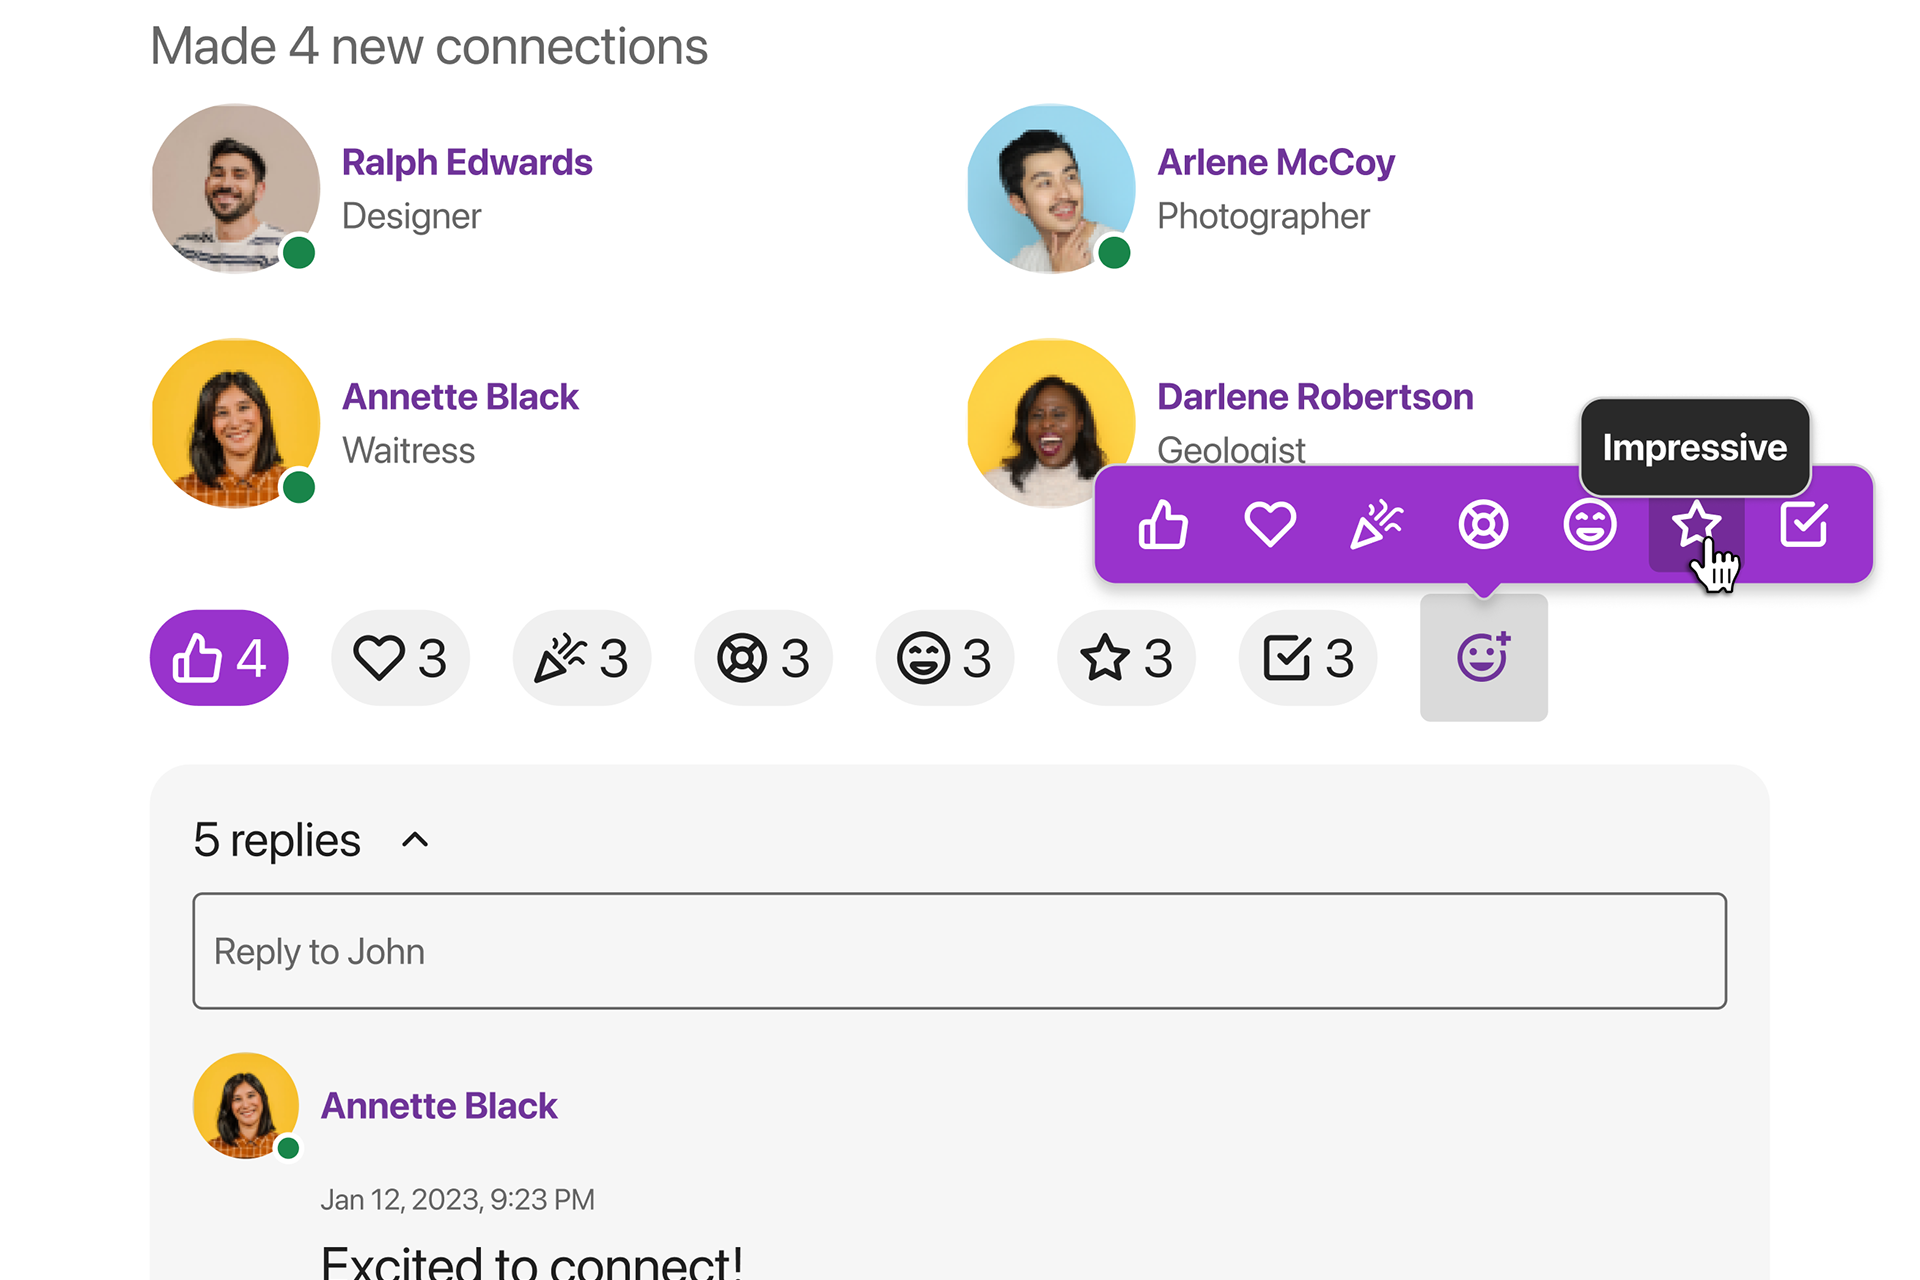The width and height of the screenshot is (1920, 1280).
Task: Focus the Reply to John input field
Action: [x=960, y=951]
